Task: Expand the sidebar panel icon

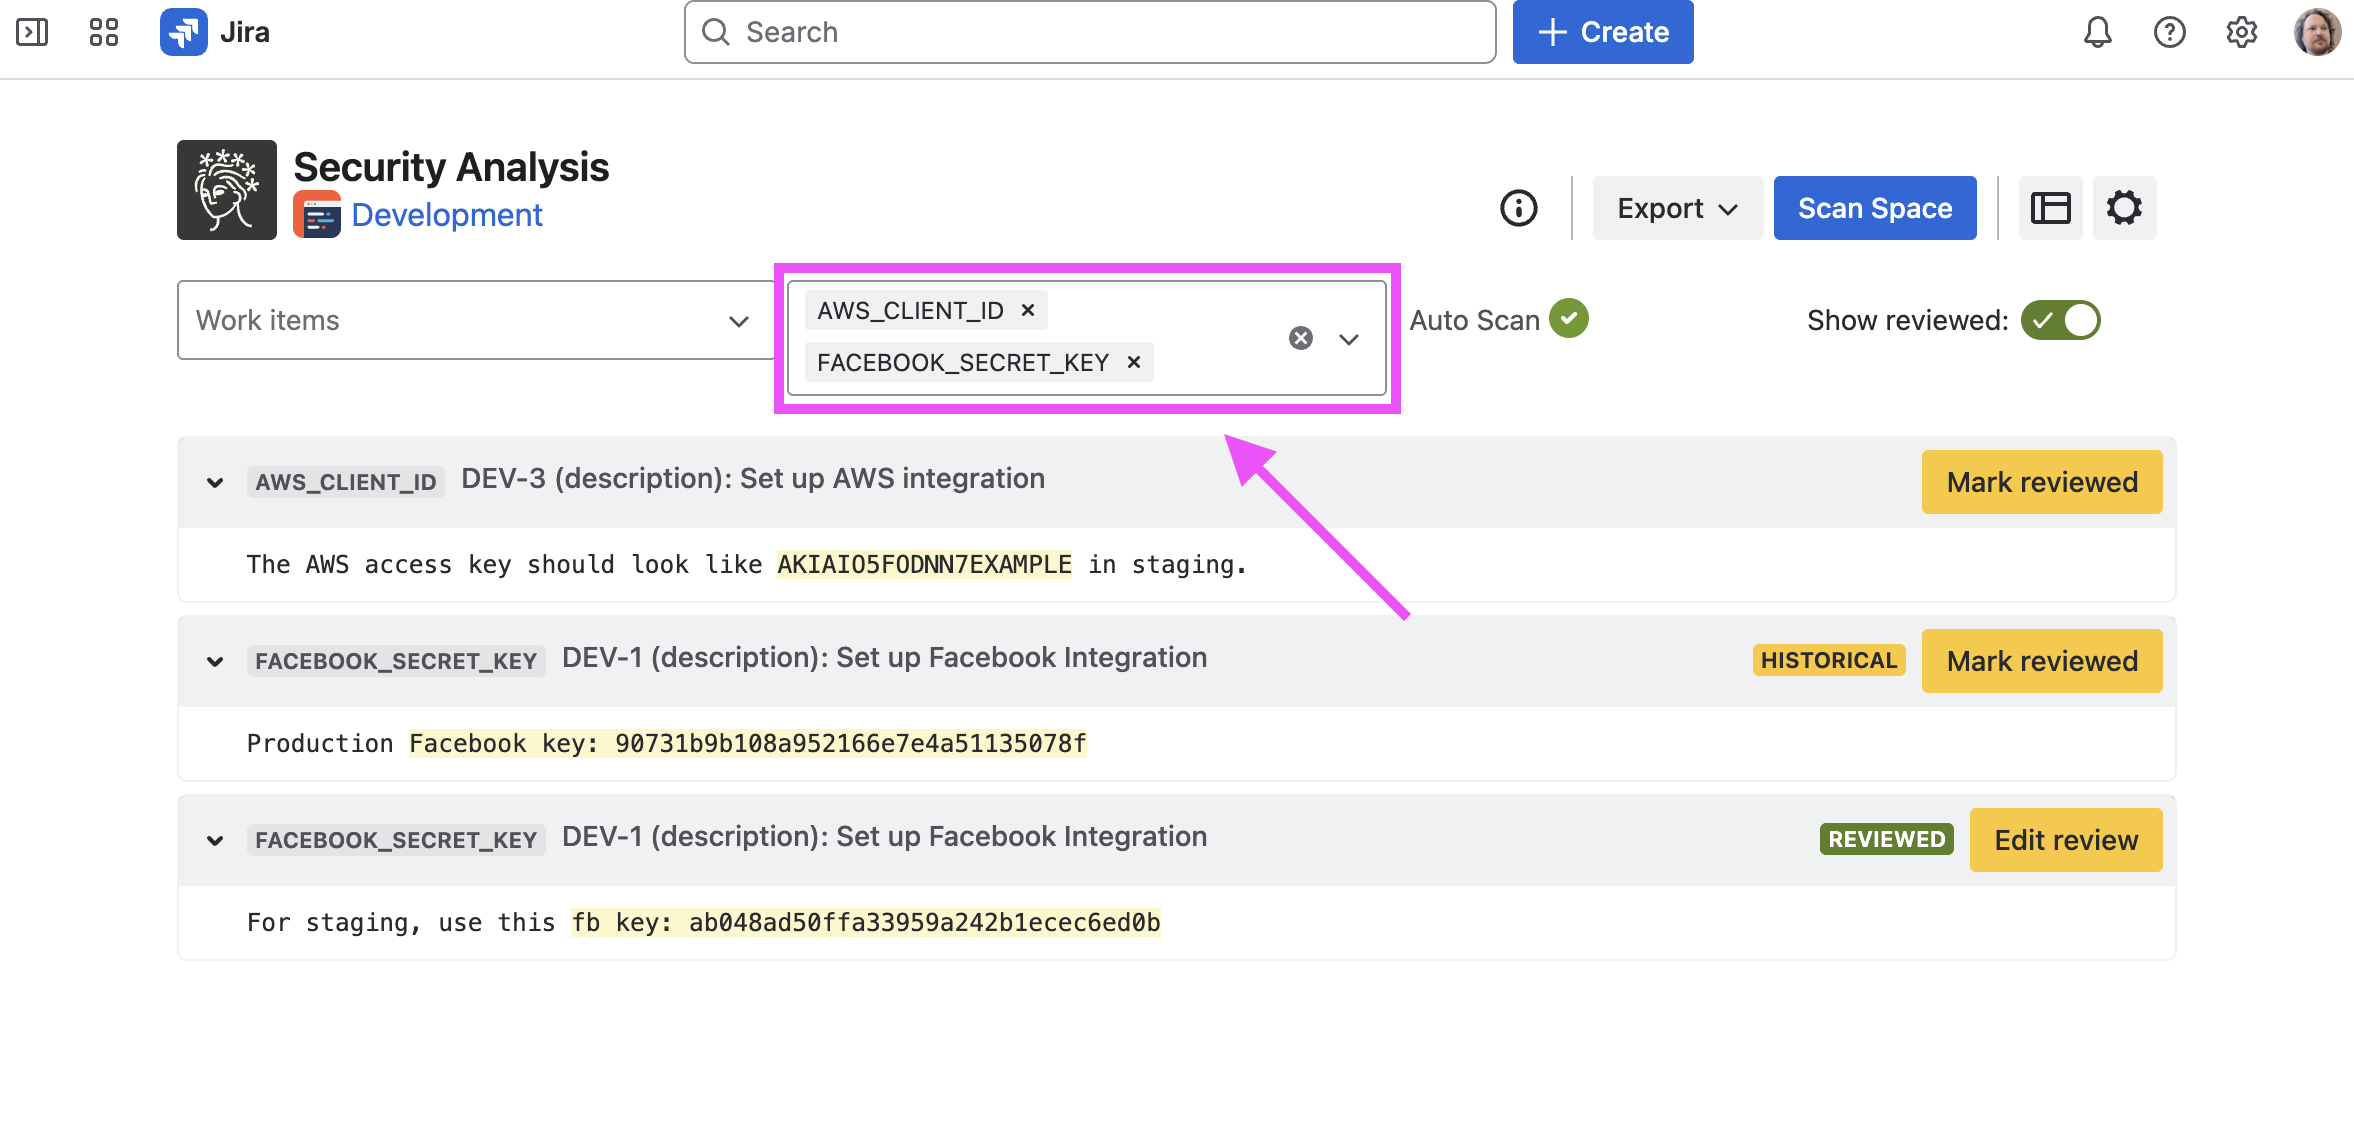Action: pos(32,32)
